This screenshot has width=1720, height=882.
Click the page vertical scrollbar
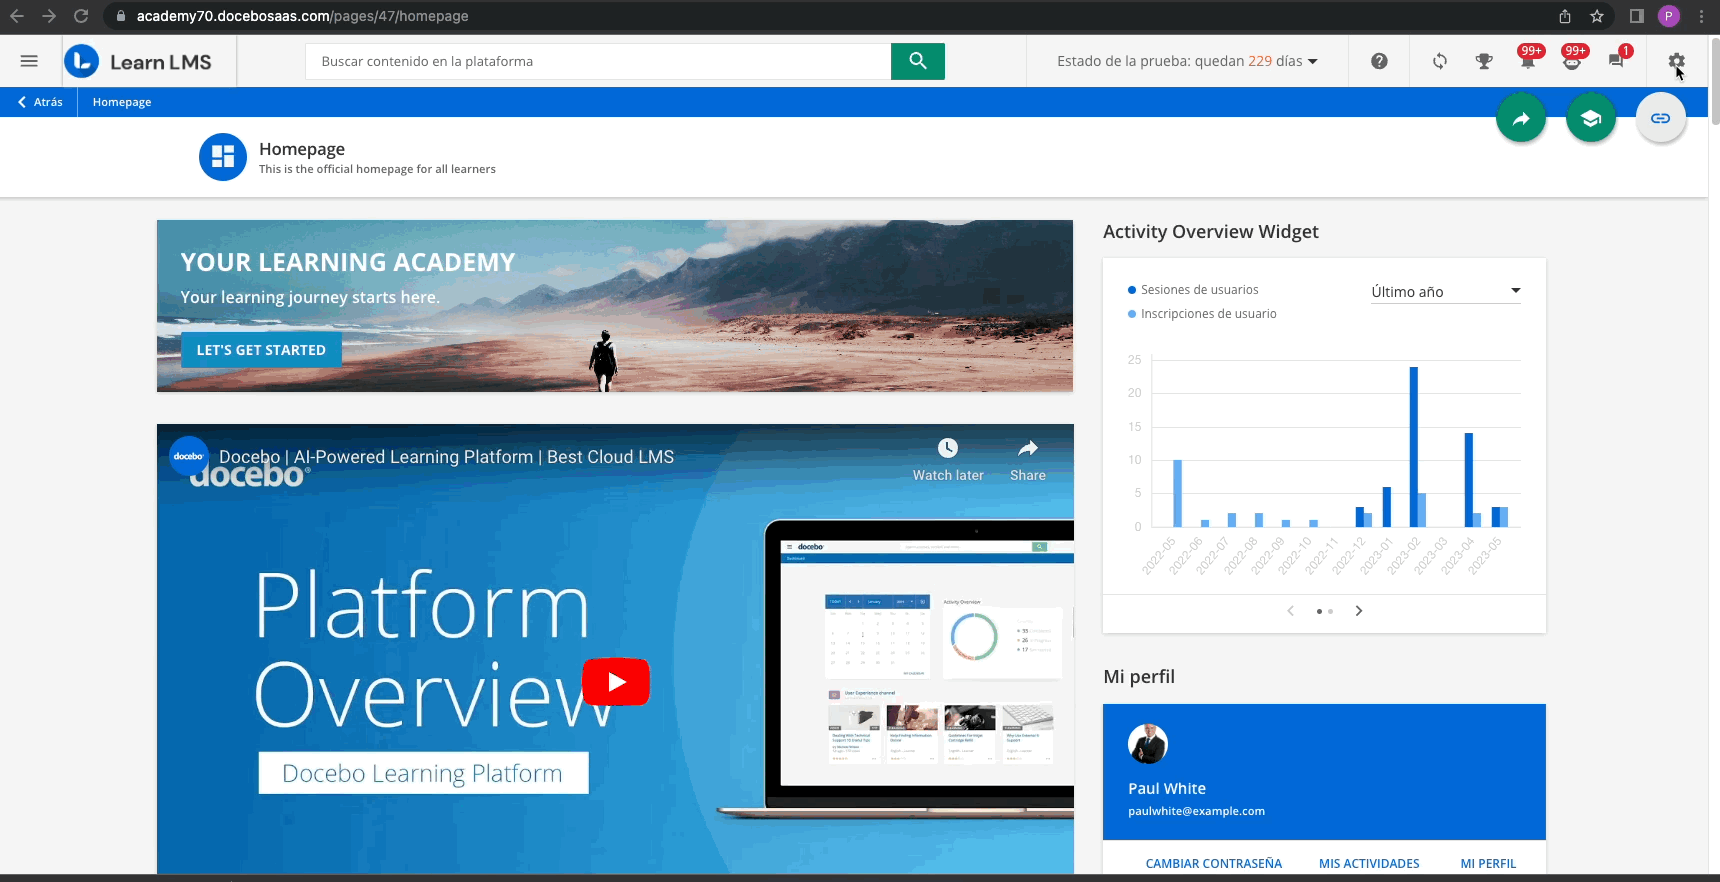pyautogui.click(x=1714, y=80)
